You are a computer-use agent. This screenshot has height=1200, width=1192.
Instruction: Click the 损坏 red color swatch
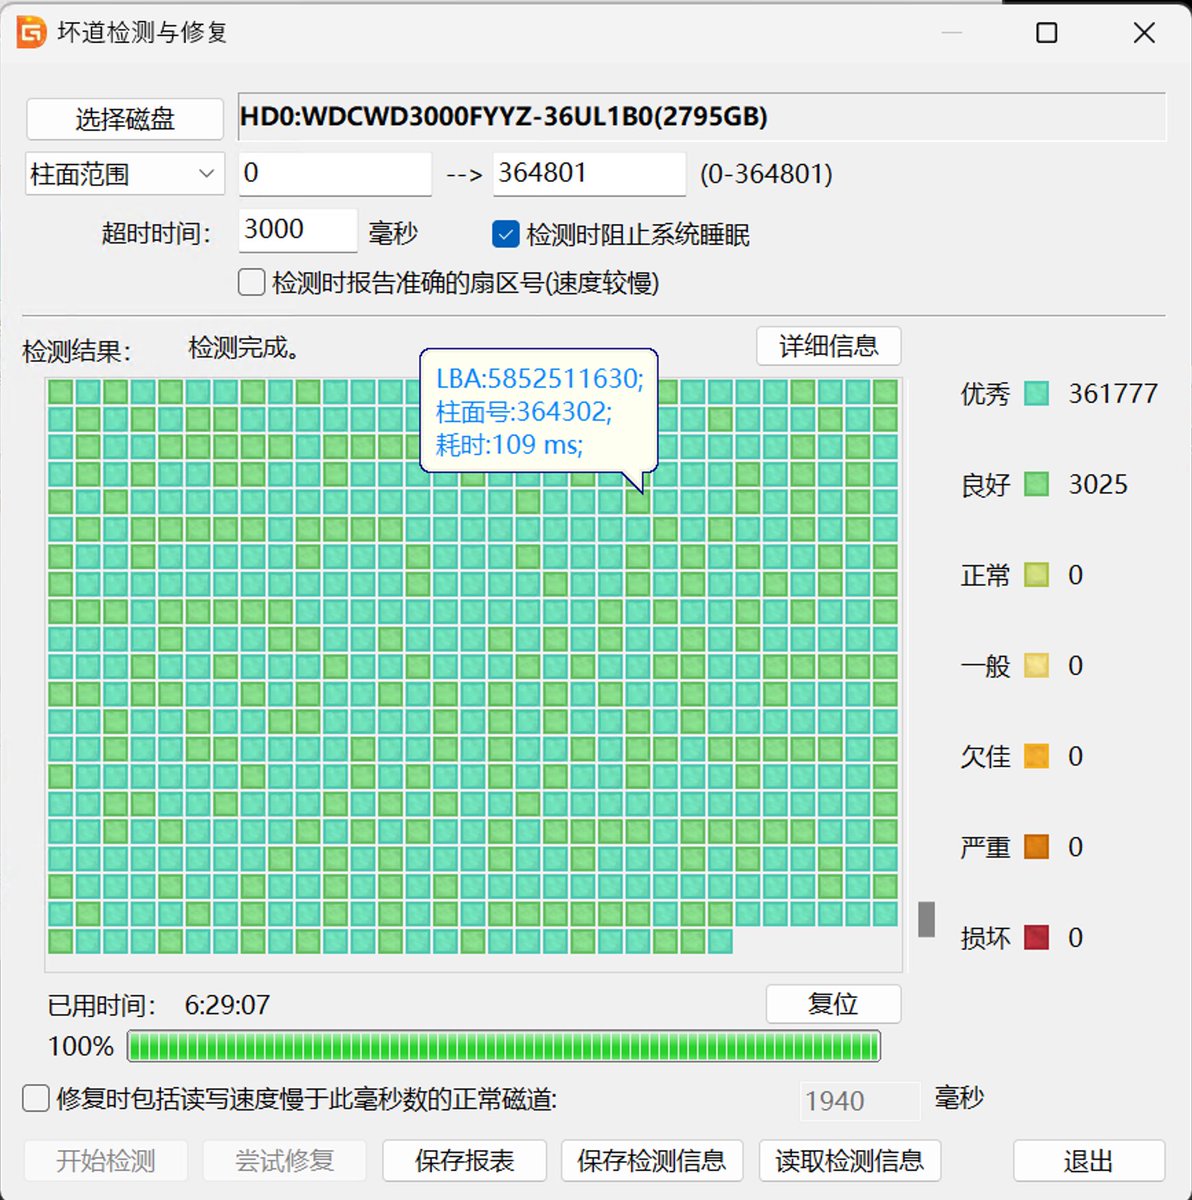[x=1037, y=937]
